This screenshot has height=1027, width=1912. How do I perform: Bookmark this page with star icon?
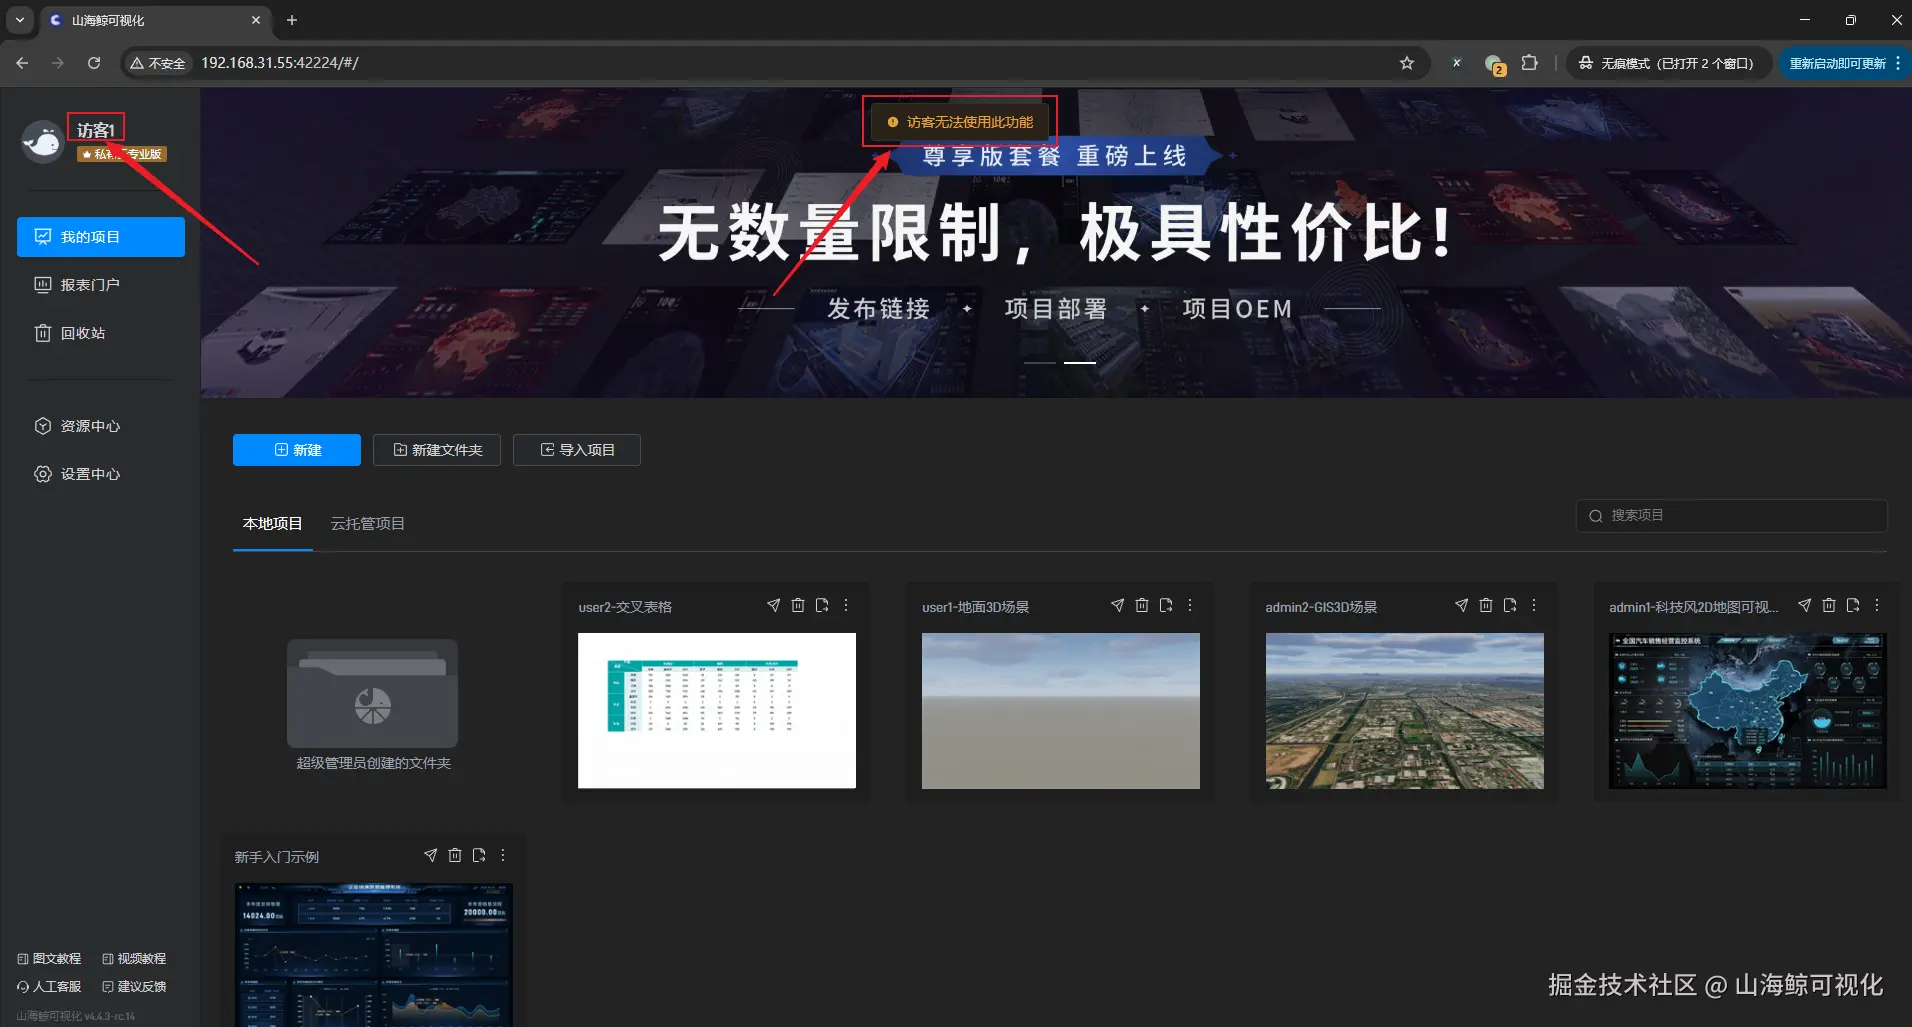[x=1407, y=63]
